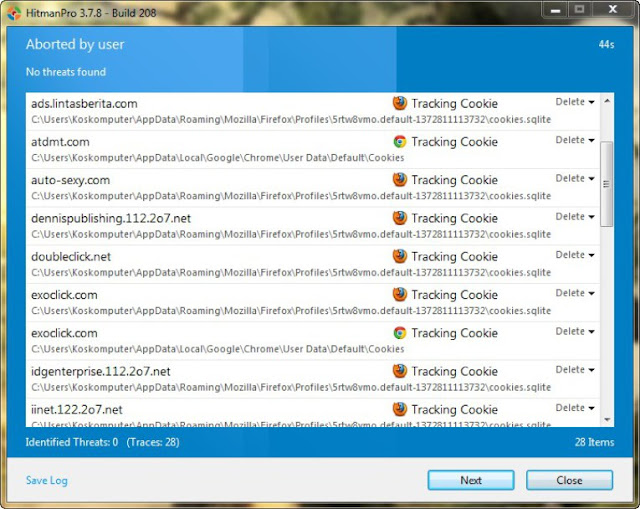Screen dimensions: 640x509
Task: Click Chrome Cookies path under atdmt.com
Action: pyautogui.click(x=218, y=158)
